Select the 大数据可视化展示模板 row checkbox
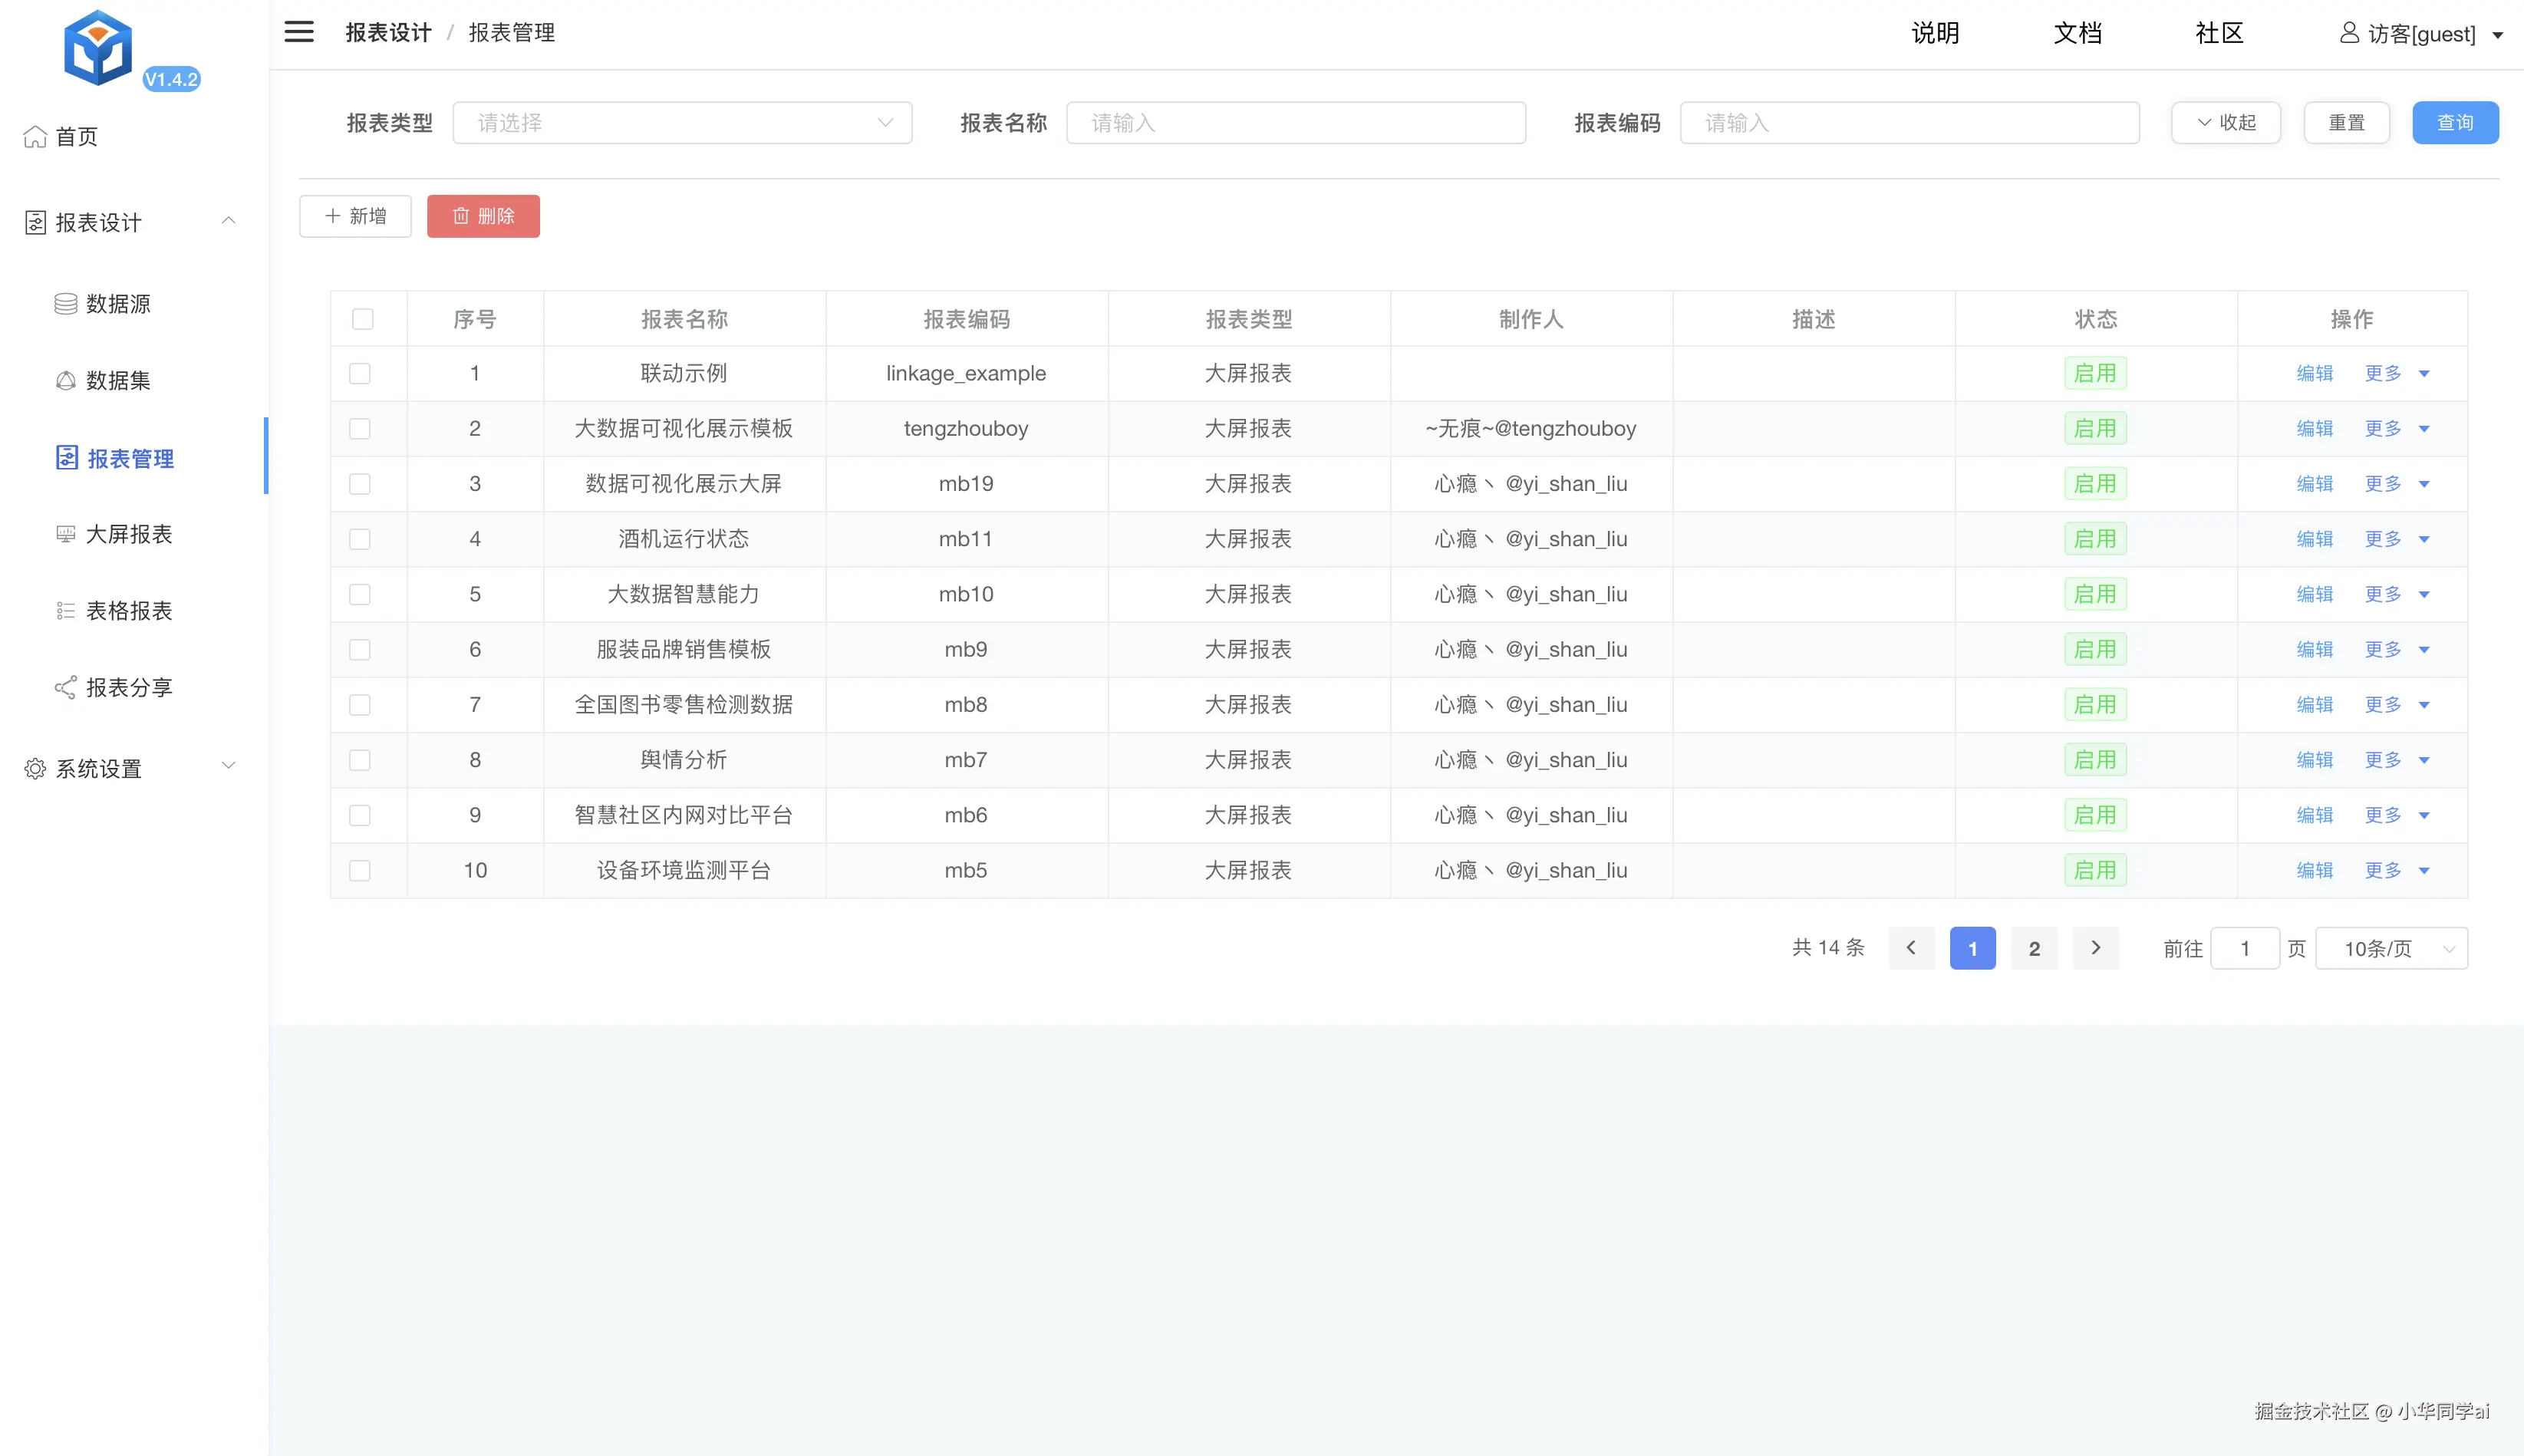Screen dimensions: 2524x1456 click(360, 429)
